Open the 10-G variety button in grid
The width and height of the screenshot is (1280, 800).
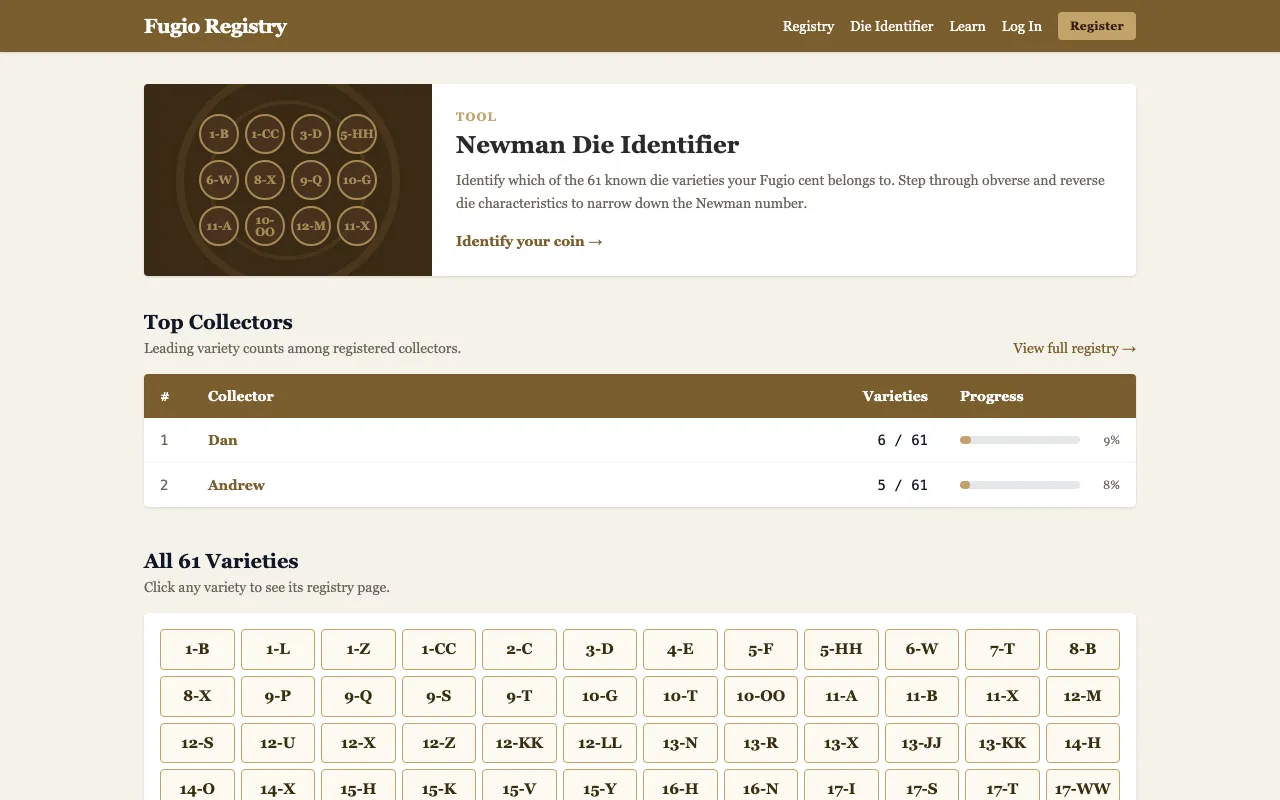pyautogui.click(x=600, y=696)
